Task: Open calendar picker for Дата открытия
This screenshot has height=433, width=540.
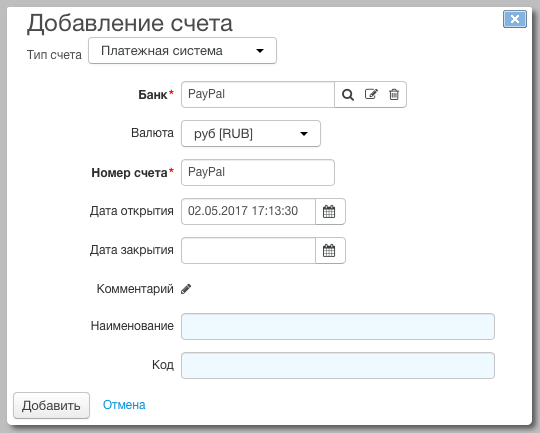Action: (330, 212)
